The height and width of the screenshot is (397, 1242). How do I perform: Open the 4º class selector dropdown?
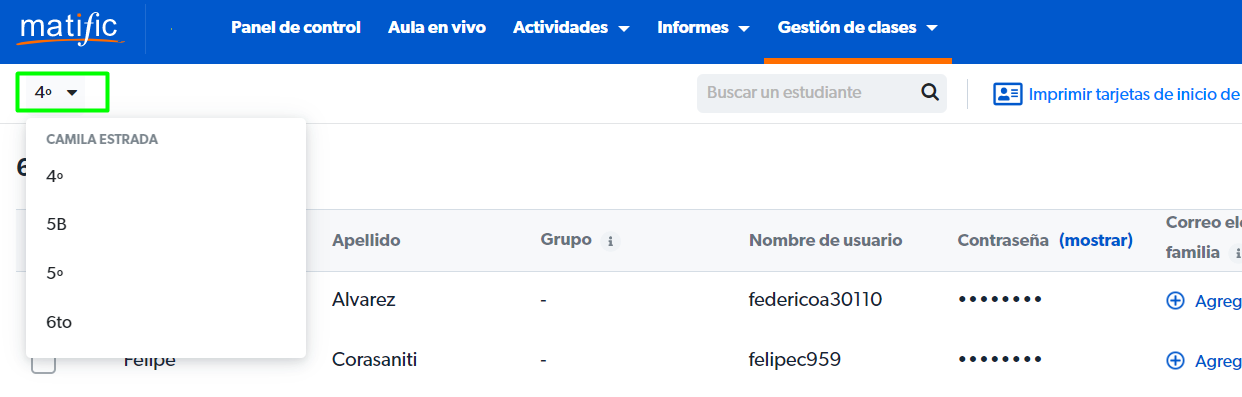pyautogui.click(x=62, y=92)
